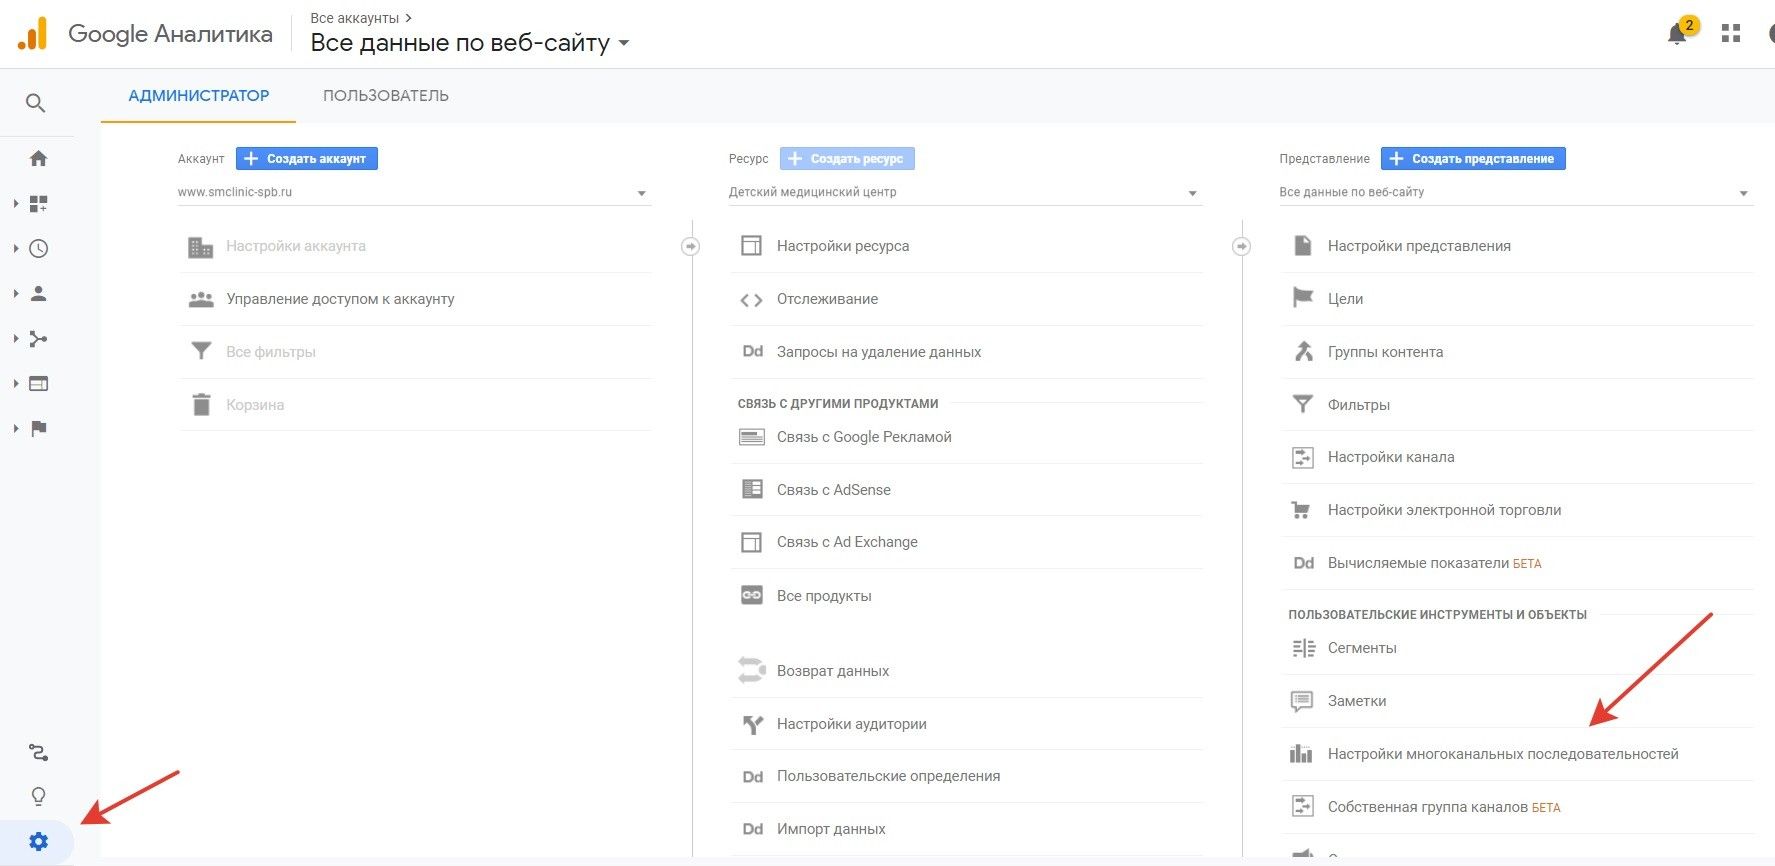Open the apps grid icon
This screenshot has width=1775, height=866.
tap(1731, 34)
